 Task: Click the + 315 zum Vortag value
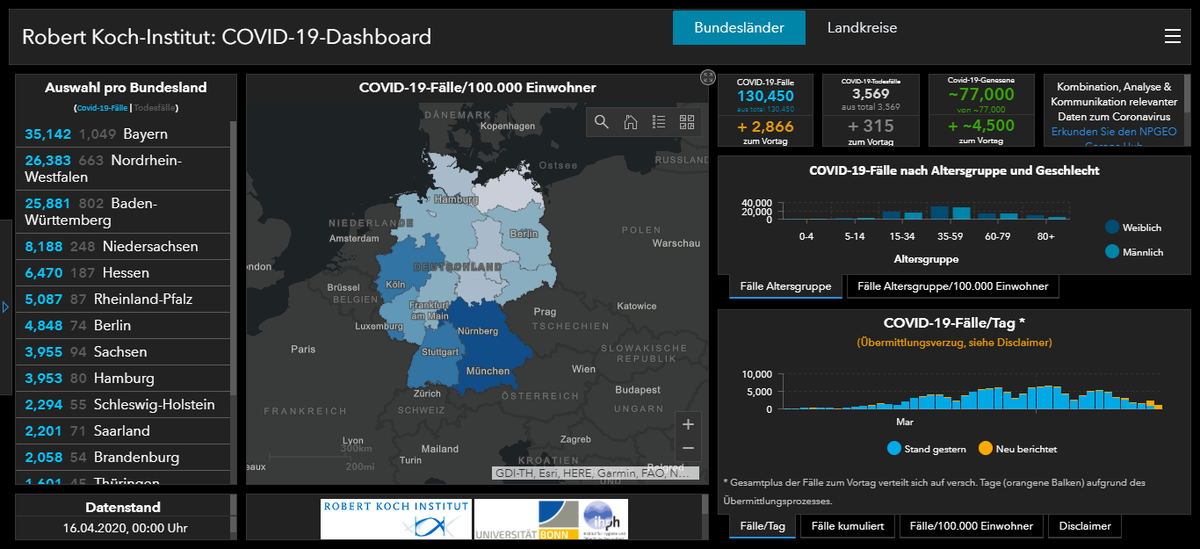point(871,126)
